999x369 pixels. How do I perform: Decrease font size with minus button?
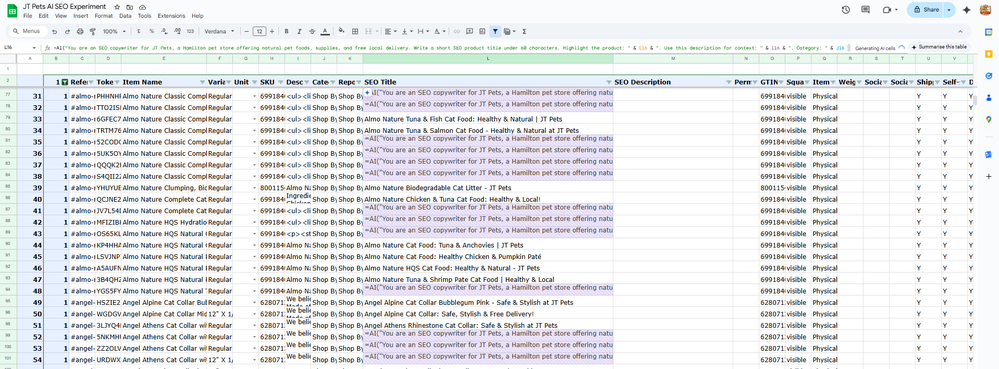tap(247, 31)
